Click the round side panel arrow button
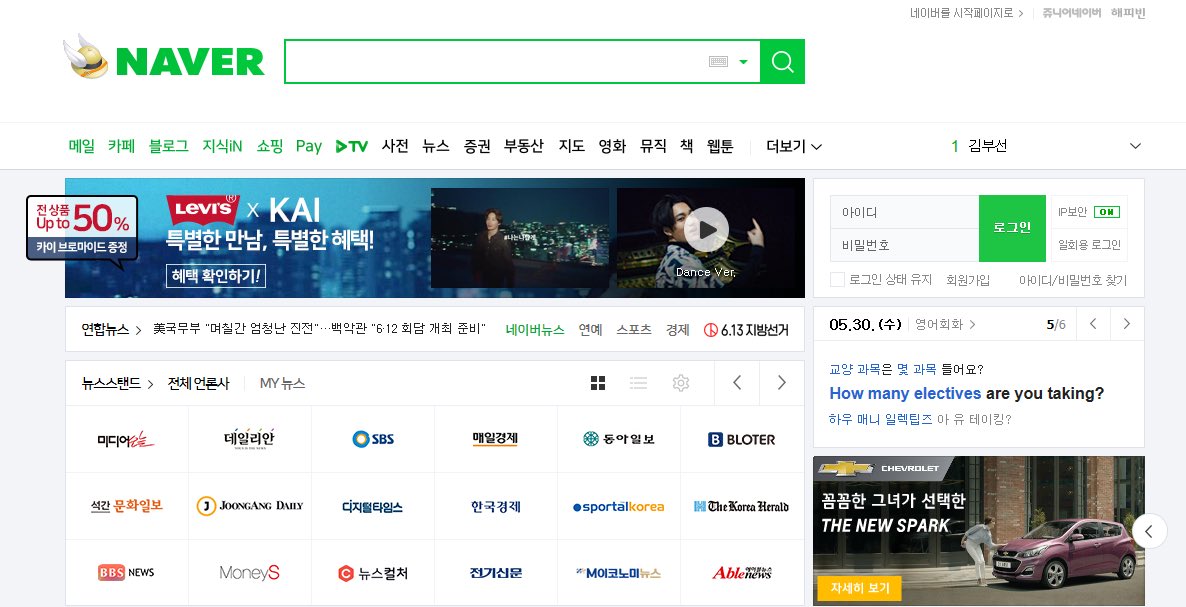 click(1149, 531)
